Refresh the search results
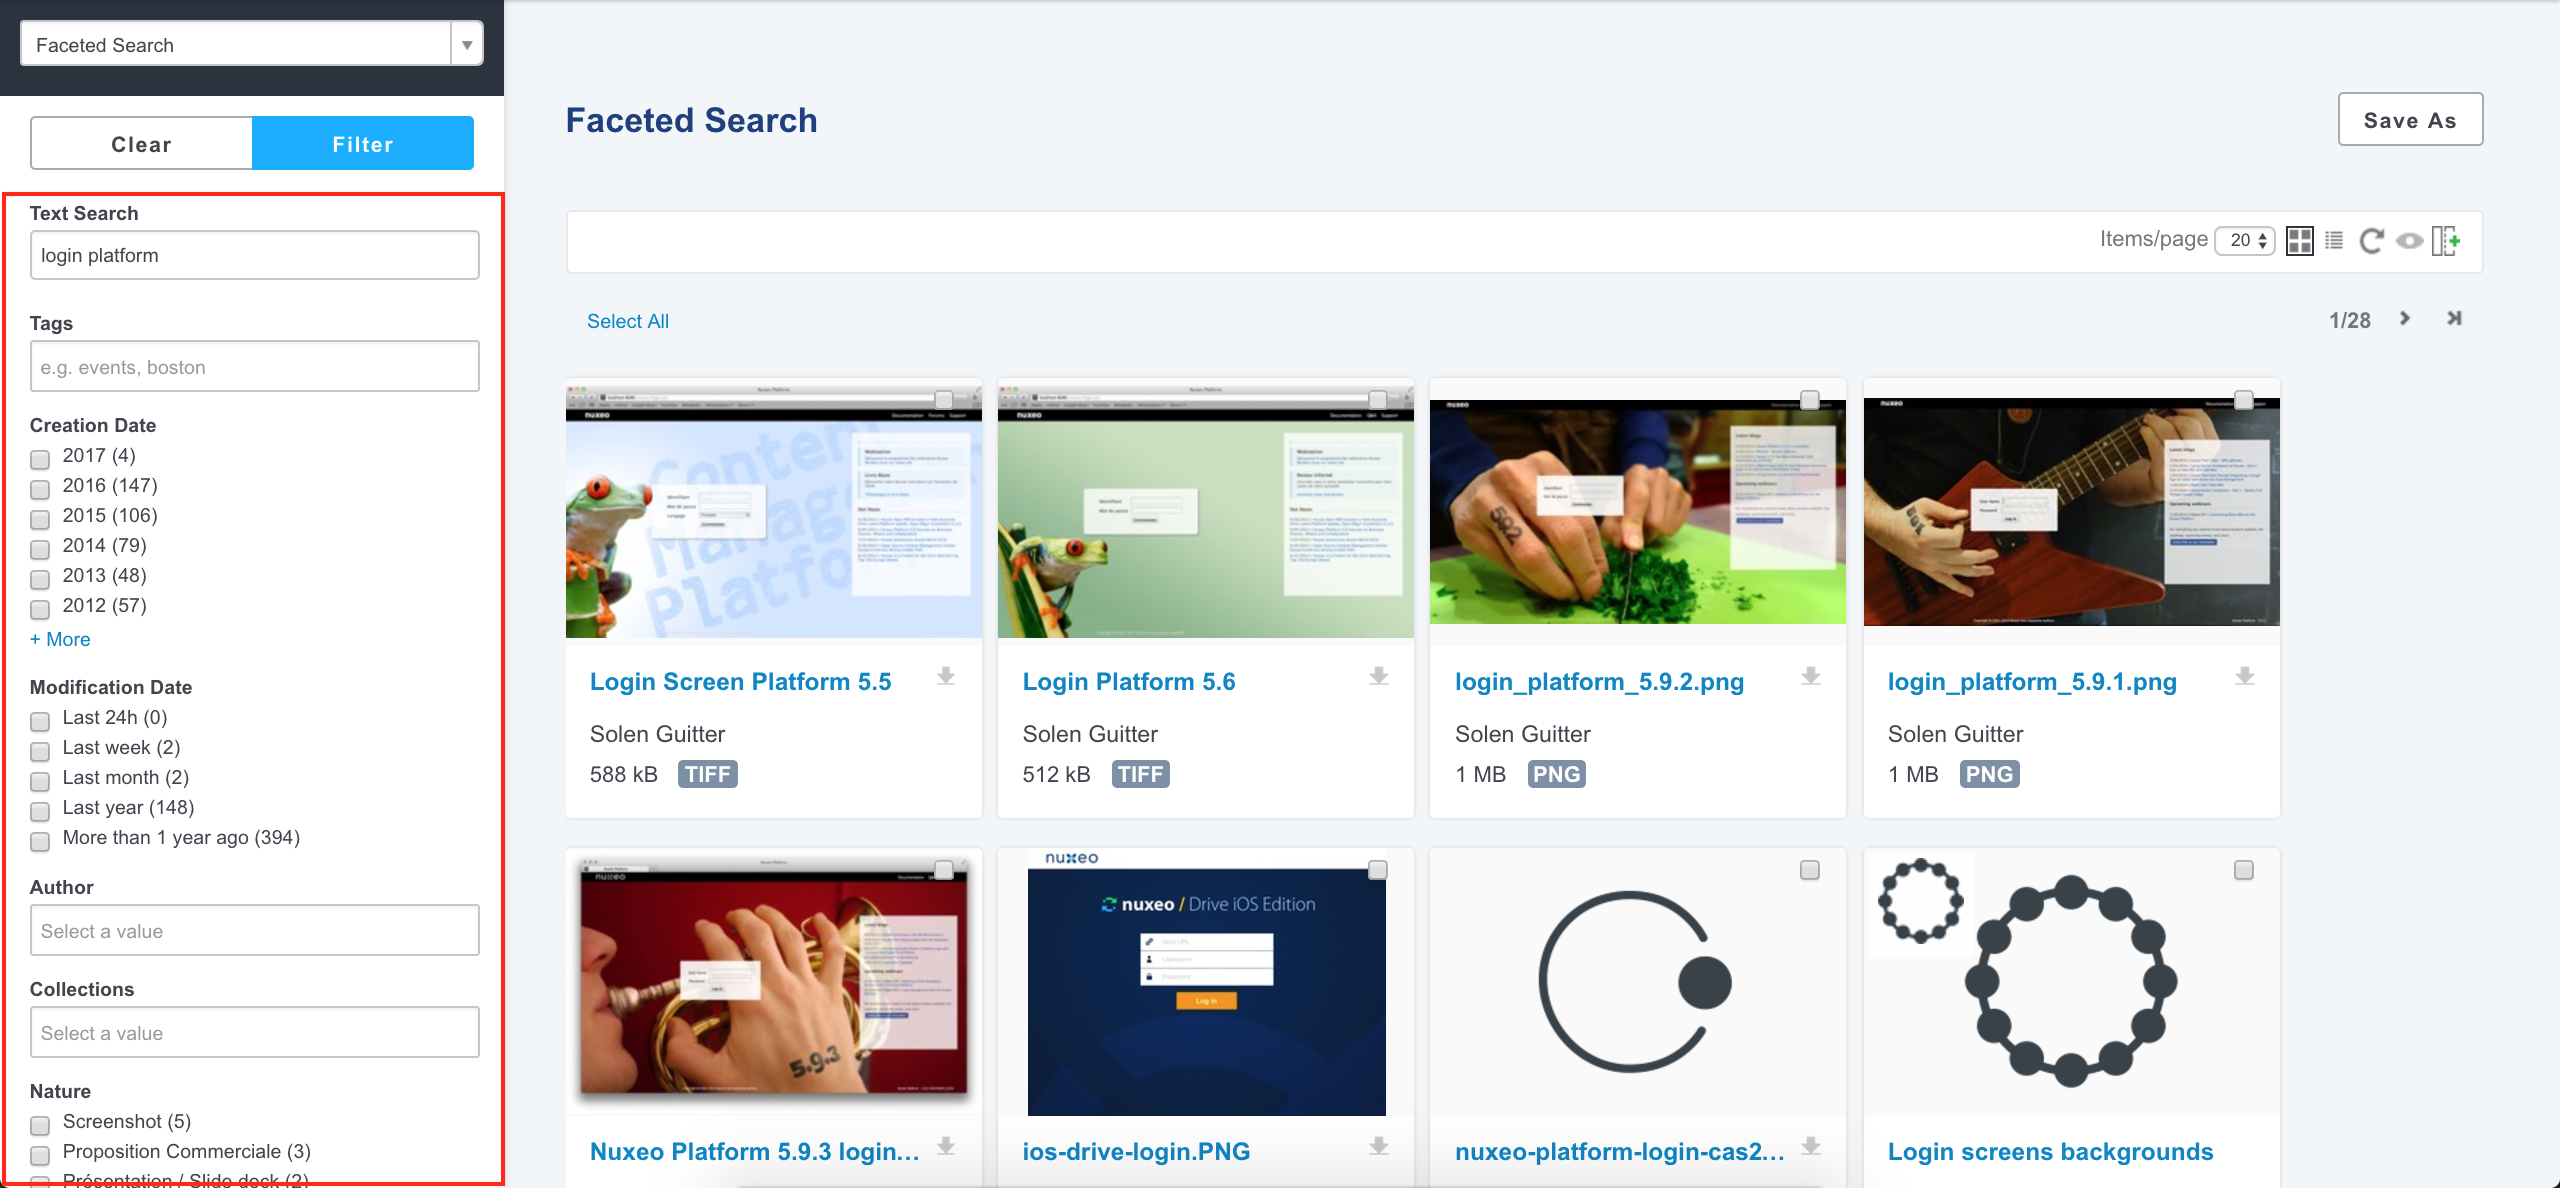Image resolution: width=2560 pixels, height=1188 pixels. point(2371,241)
